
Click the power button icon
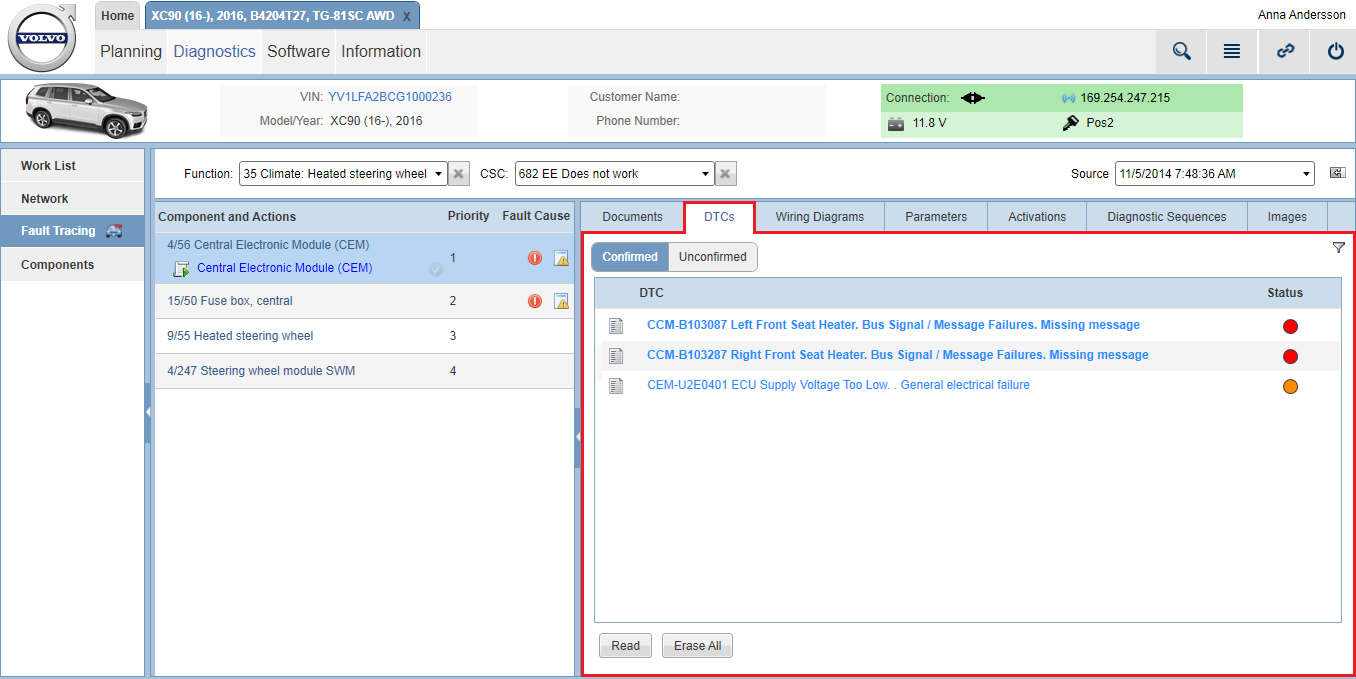coord(1335,52)
